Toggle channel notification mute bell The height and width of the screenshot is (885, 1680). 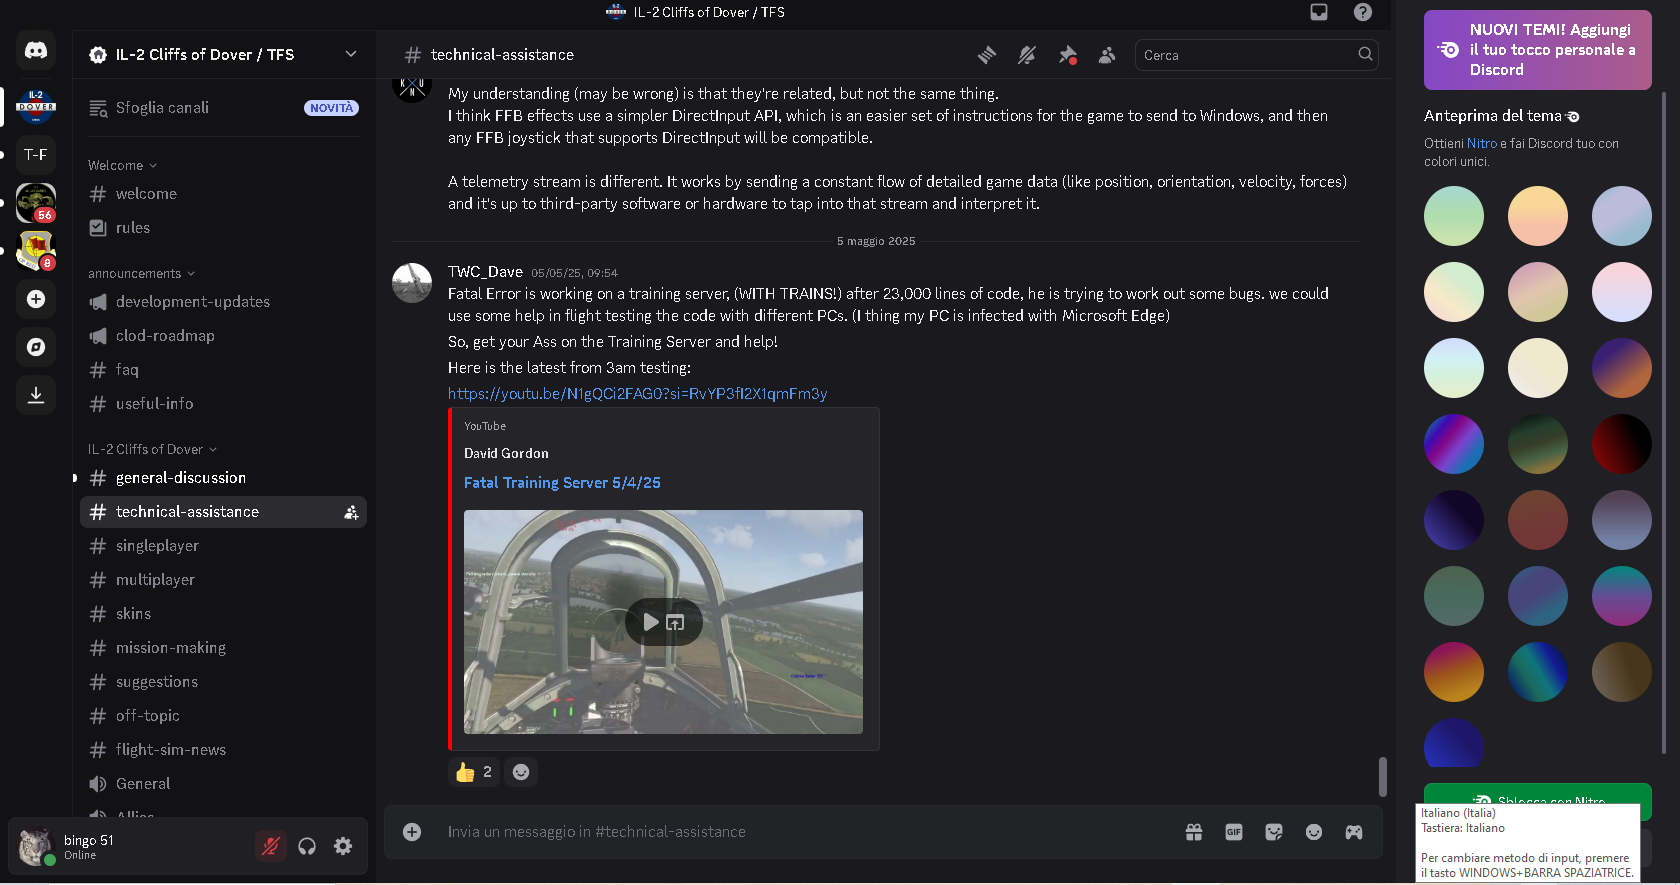click(1027, 55)
